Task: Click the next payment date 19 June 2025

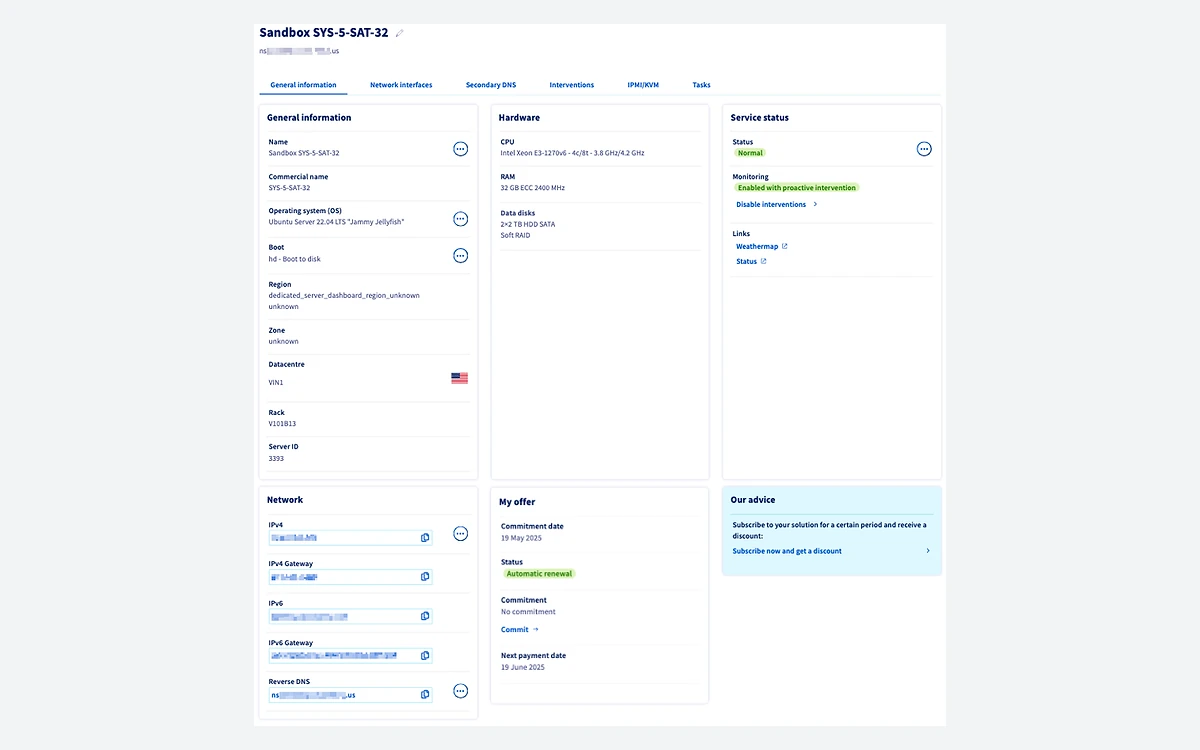Action: click(x=523, y=667)
